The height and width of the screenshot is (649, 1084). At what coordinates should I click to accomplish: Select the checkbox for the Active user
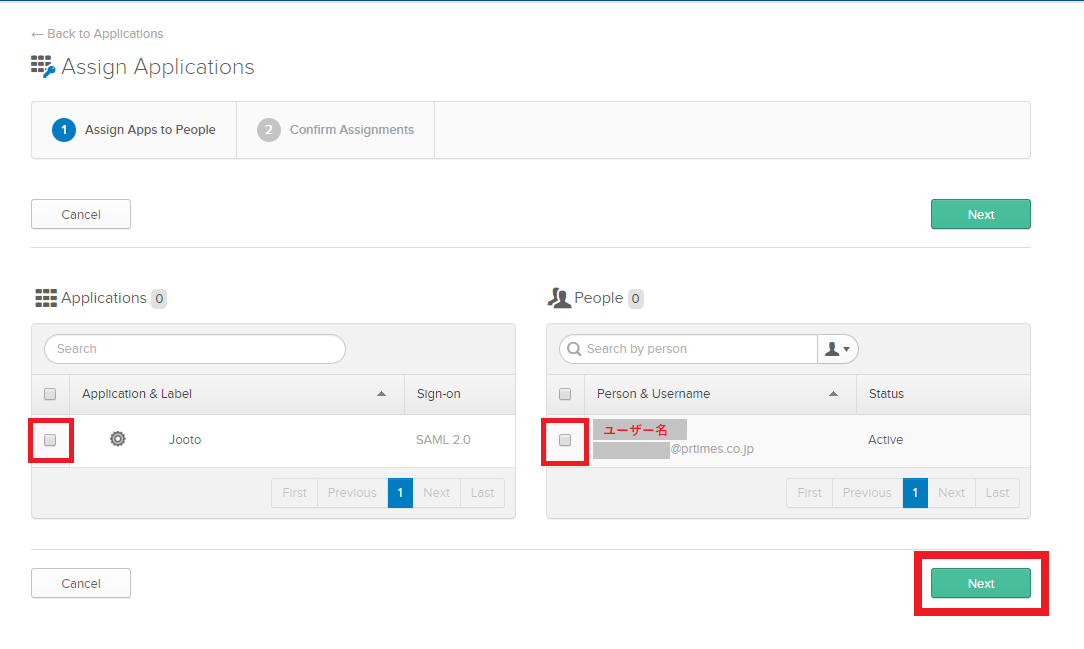coord(565,440)
